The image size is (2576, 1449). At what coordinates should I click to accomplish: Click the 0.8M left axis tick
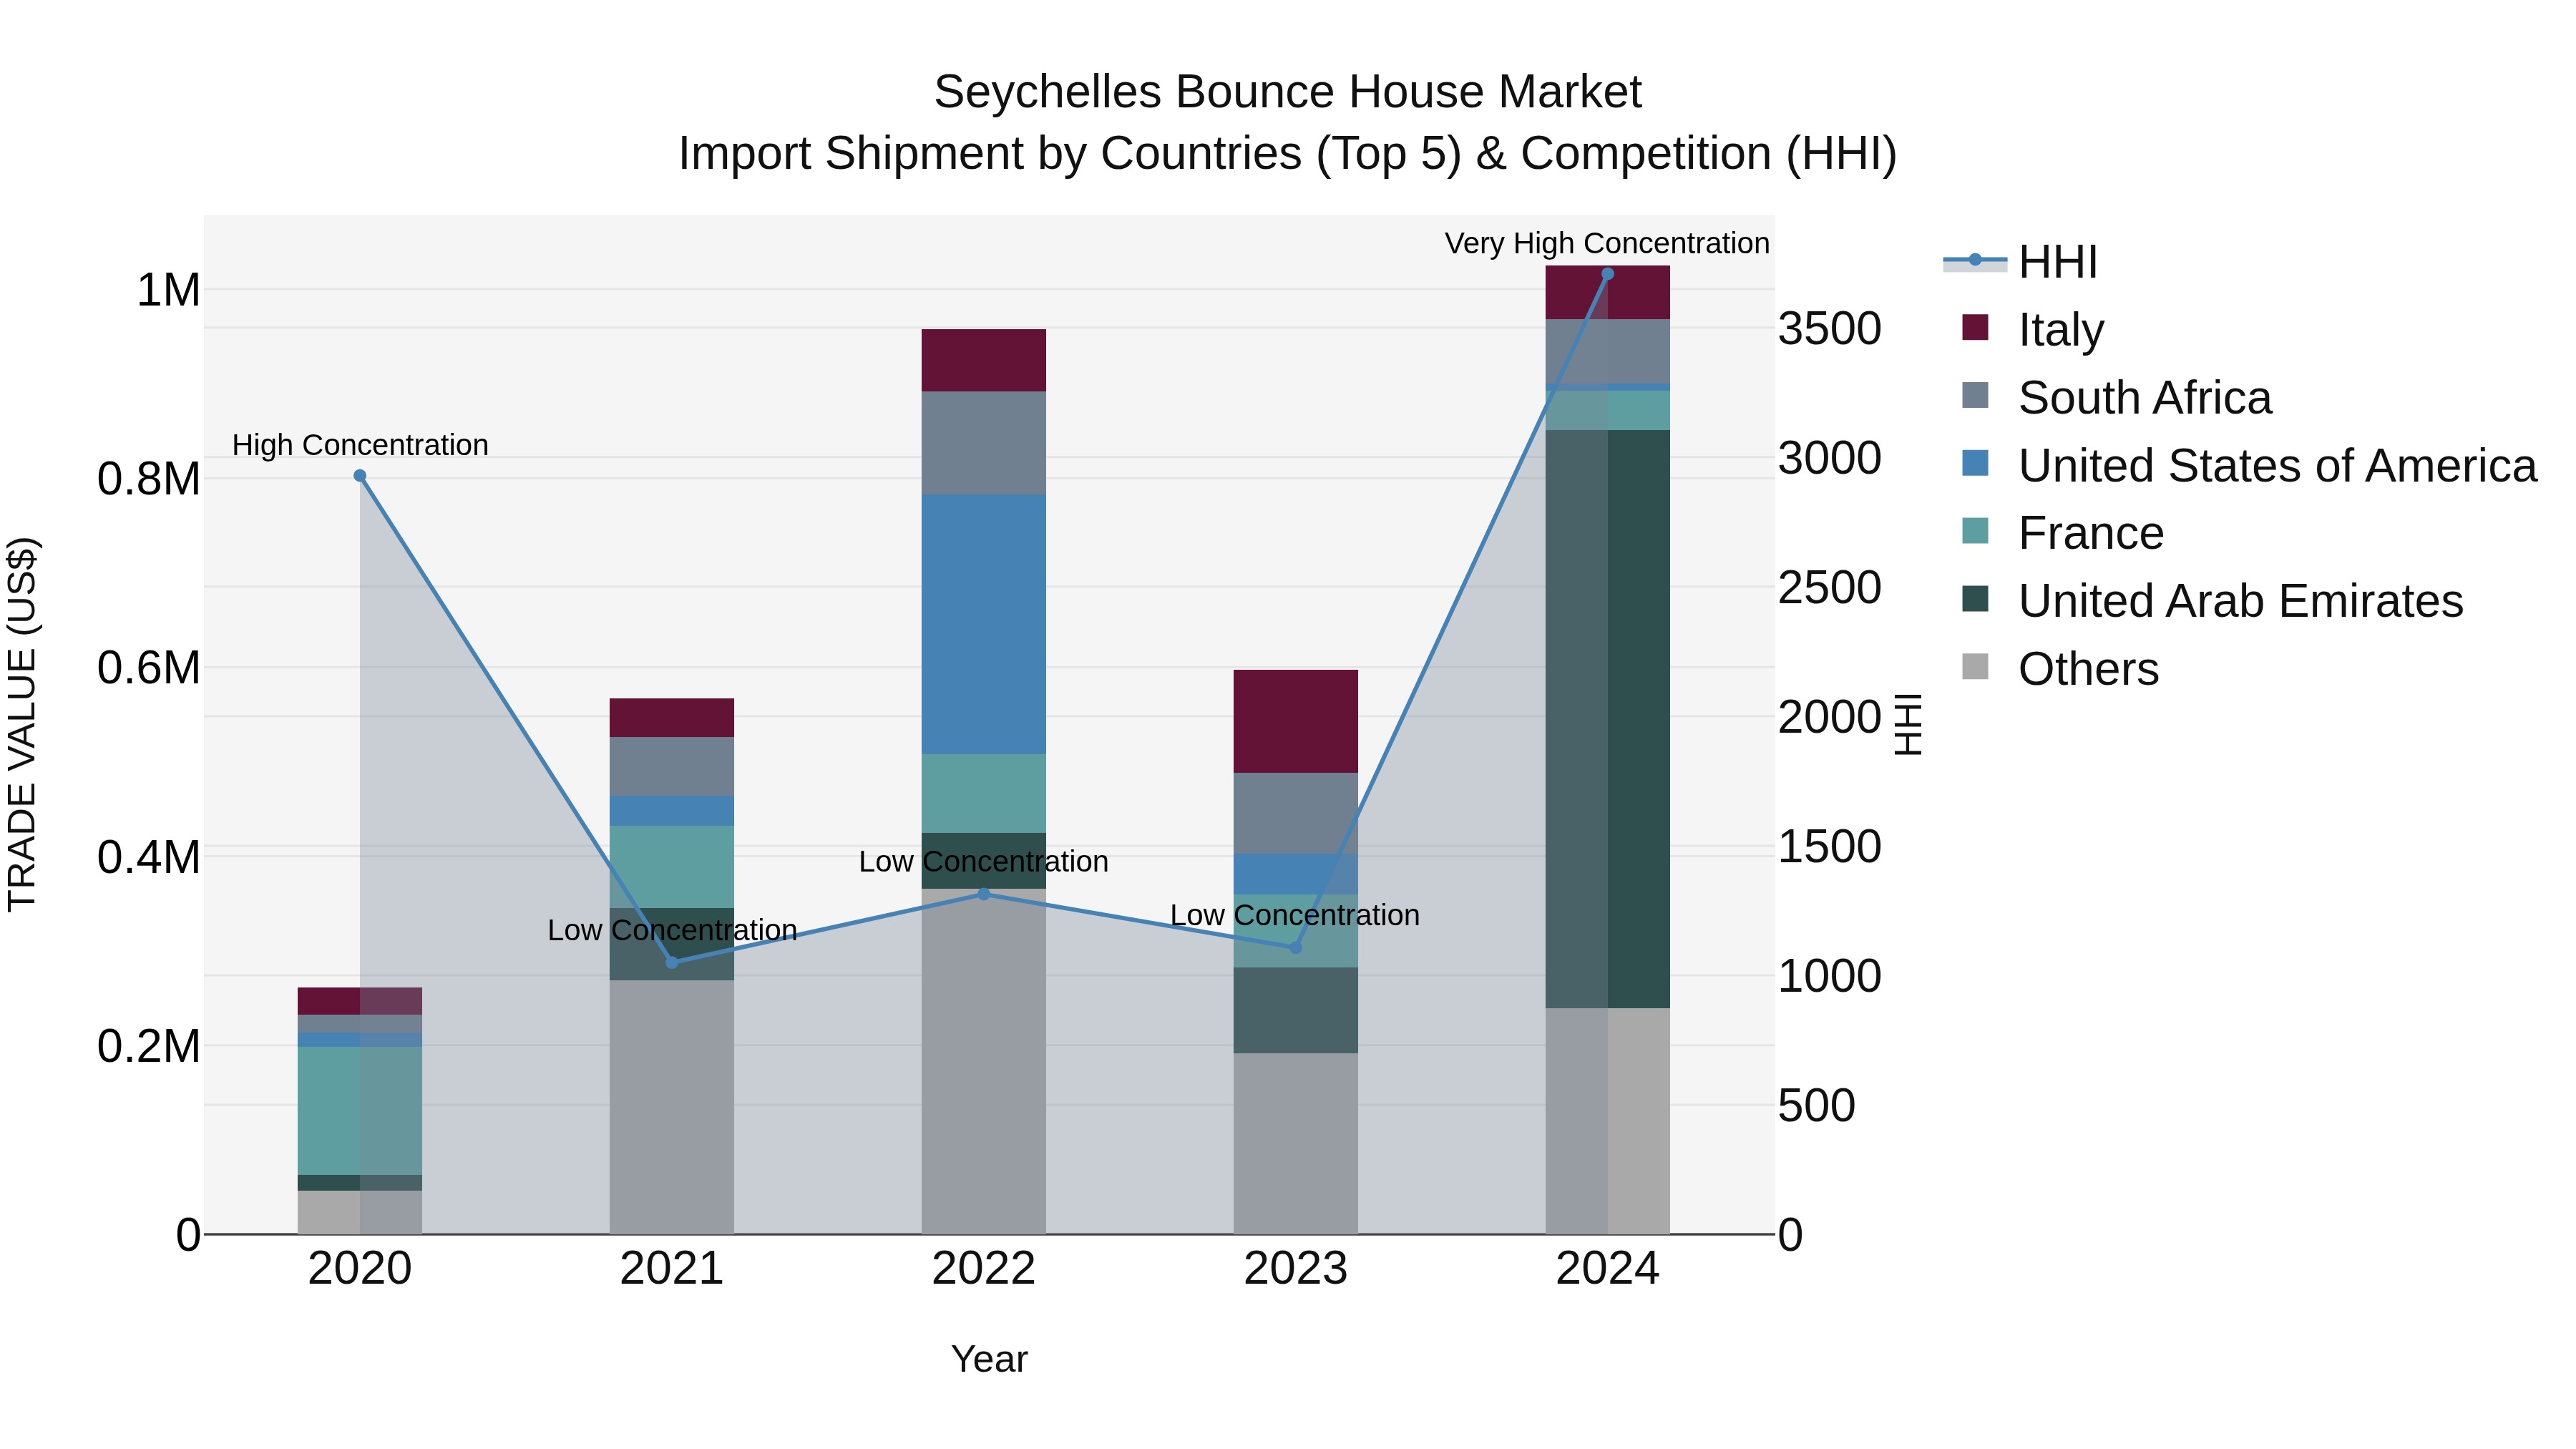149,479
